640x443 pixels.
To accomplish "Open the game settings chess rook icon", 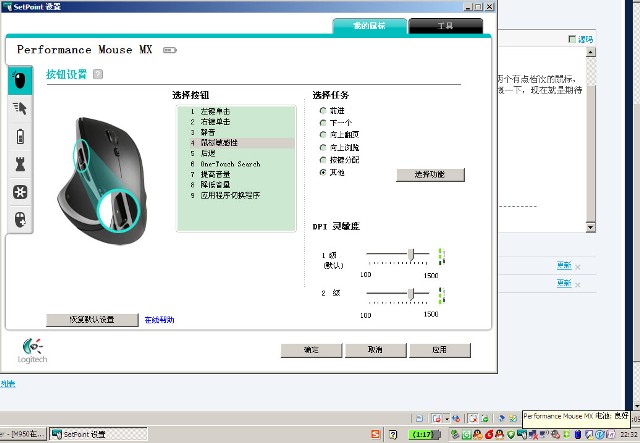I will 20,164.
